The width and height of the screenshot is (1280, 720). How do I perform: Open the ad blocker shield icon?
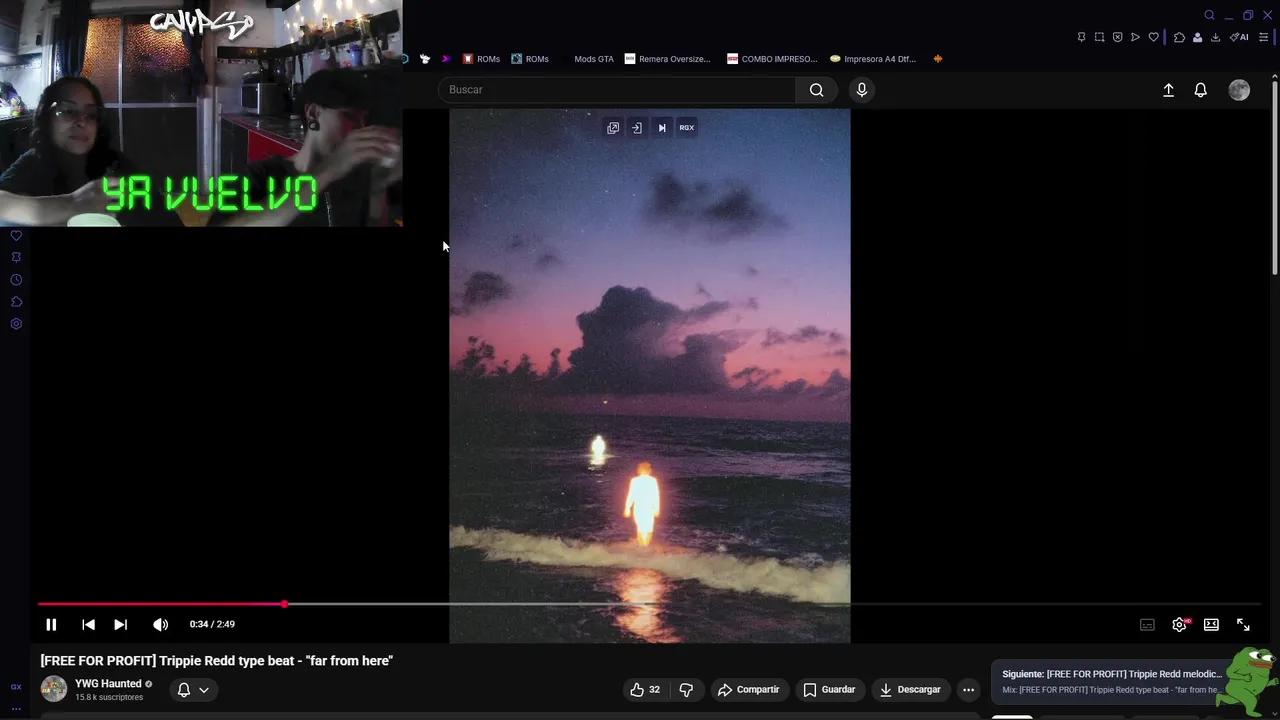coord(1117,37)
